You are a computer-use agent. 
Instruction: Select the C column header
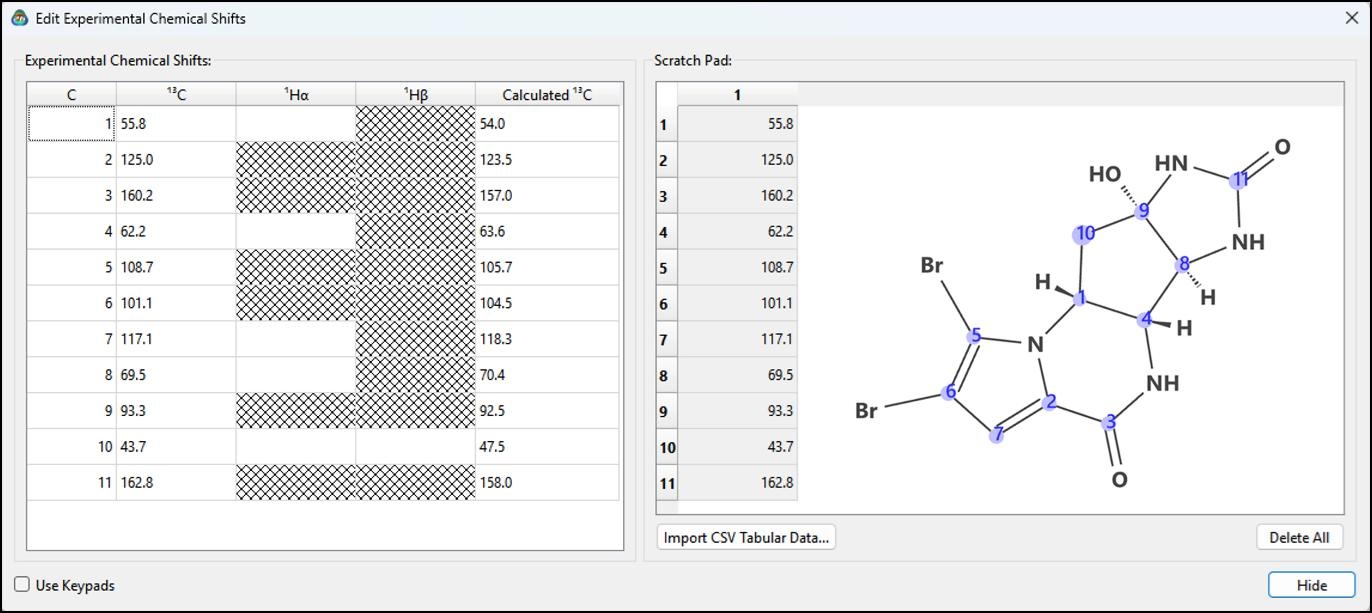pyautogui.click(x=72, y=95)
